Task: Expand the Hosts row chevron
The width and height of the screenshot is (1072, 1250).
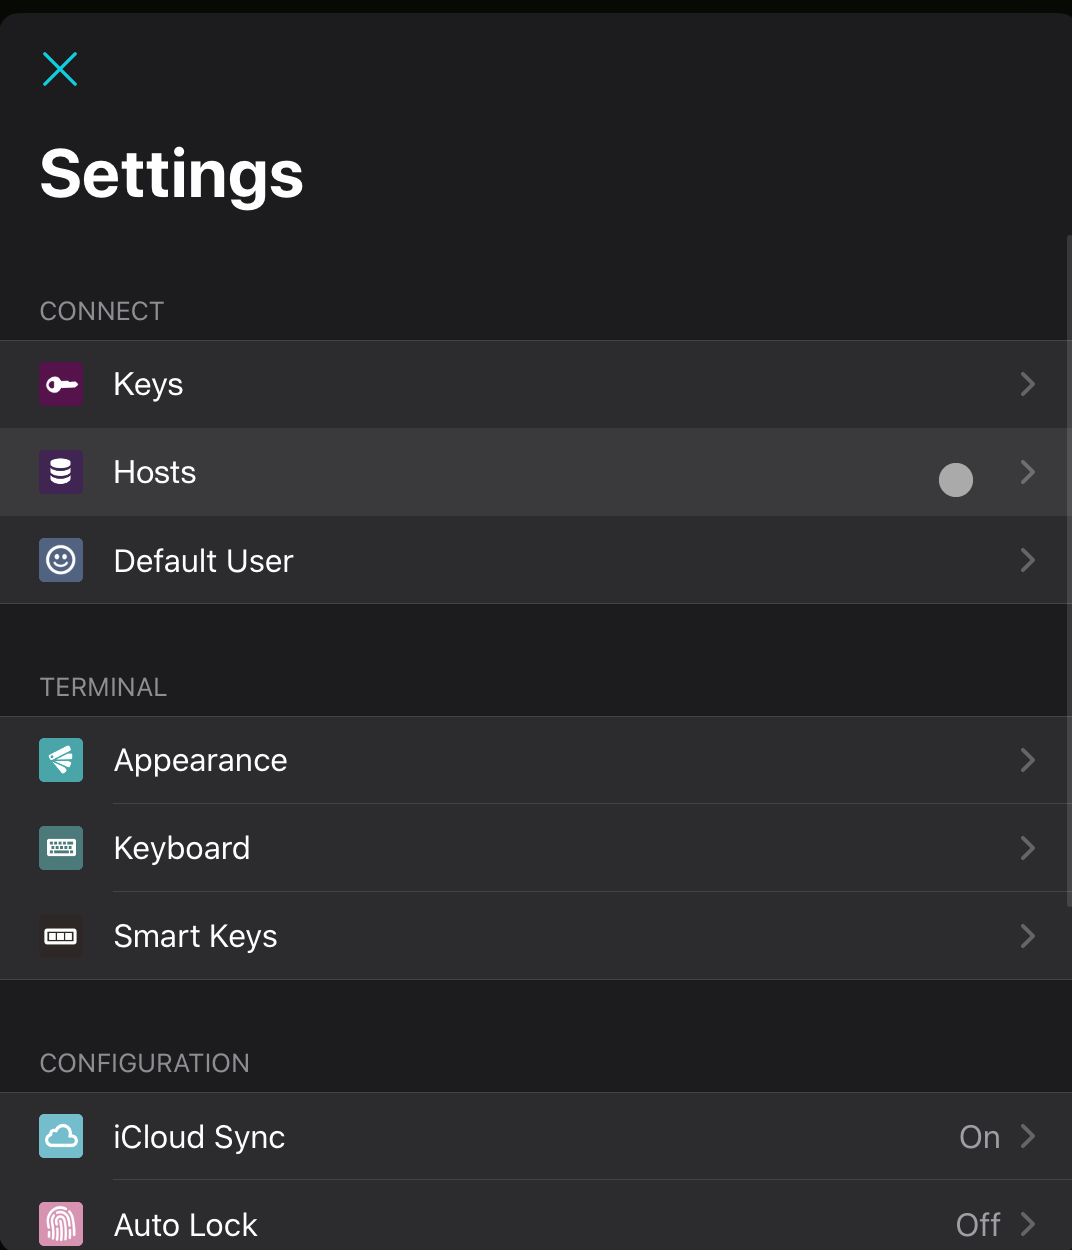Action: (x=1028, y=472)
